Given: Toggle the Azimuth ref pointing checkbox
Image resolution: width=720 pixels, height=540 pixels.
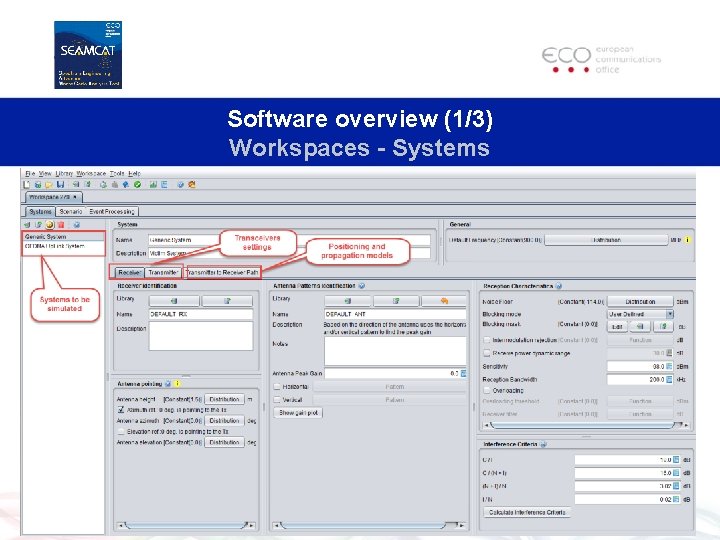Looking at the screenshot, I should click(x=121, y=410).
